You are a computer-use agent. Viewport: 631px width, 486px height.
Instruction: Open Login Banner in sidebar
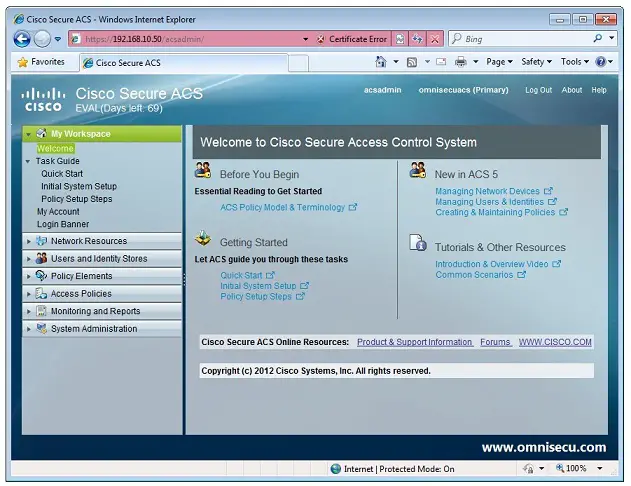point(63,224)
